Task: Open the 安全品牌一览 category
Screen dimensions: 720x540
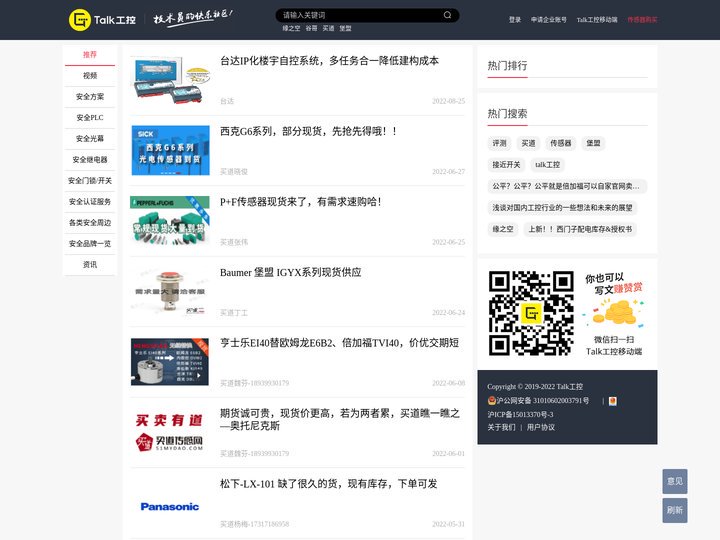Action: point(90,244)
